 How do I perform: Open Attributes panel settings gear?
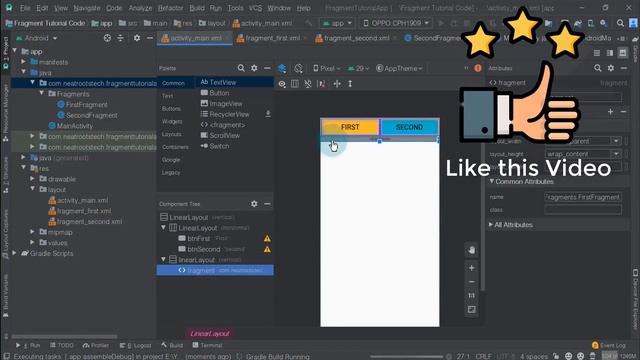[x=611, y=68]
